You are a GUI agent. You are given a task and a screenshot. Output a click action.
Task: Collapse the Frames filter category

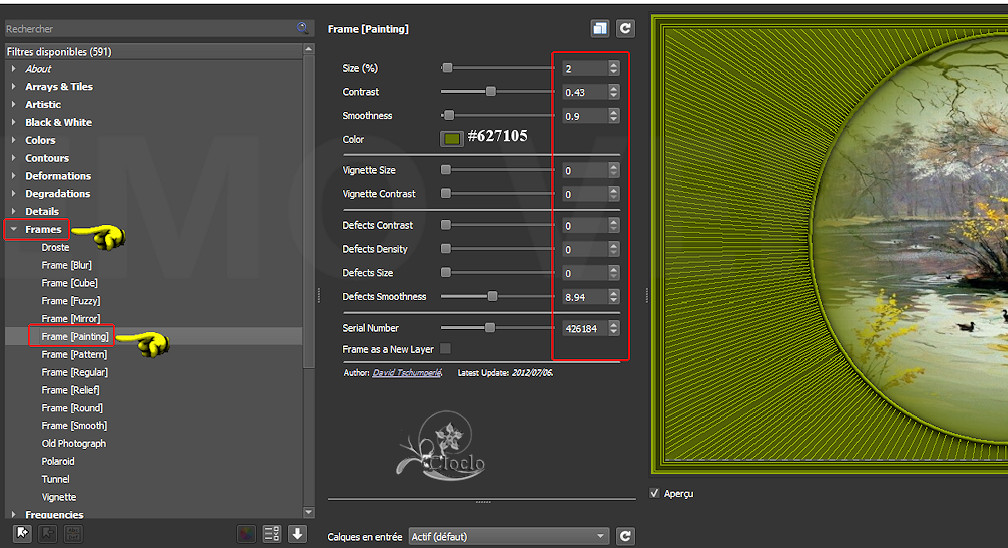(14, 230)
